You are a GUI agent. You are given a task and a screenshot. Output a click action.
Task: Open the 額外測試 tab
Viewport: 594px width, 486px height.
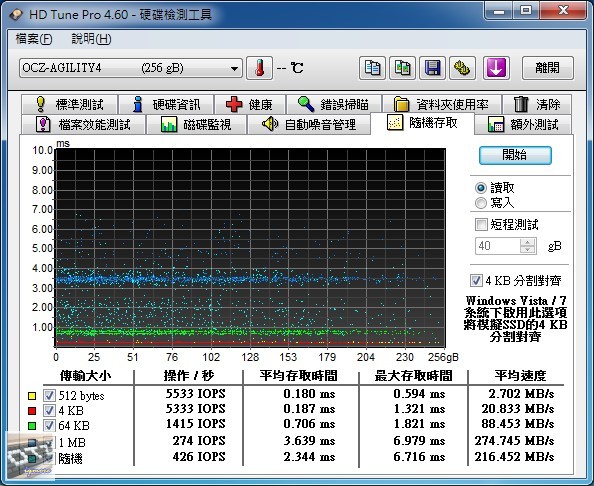pos(523,124)
